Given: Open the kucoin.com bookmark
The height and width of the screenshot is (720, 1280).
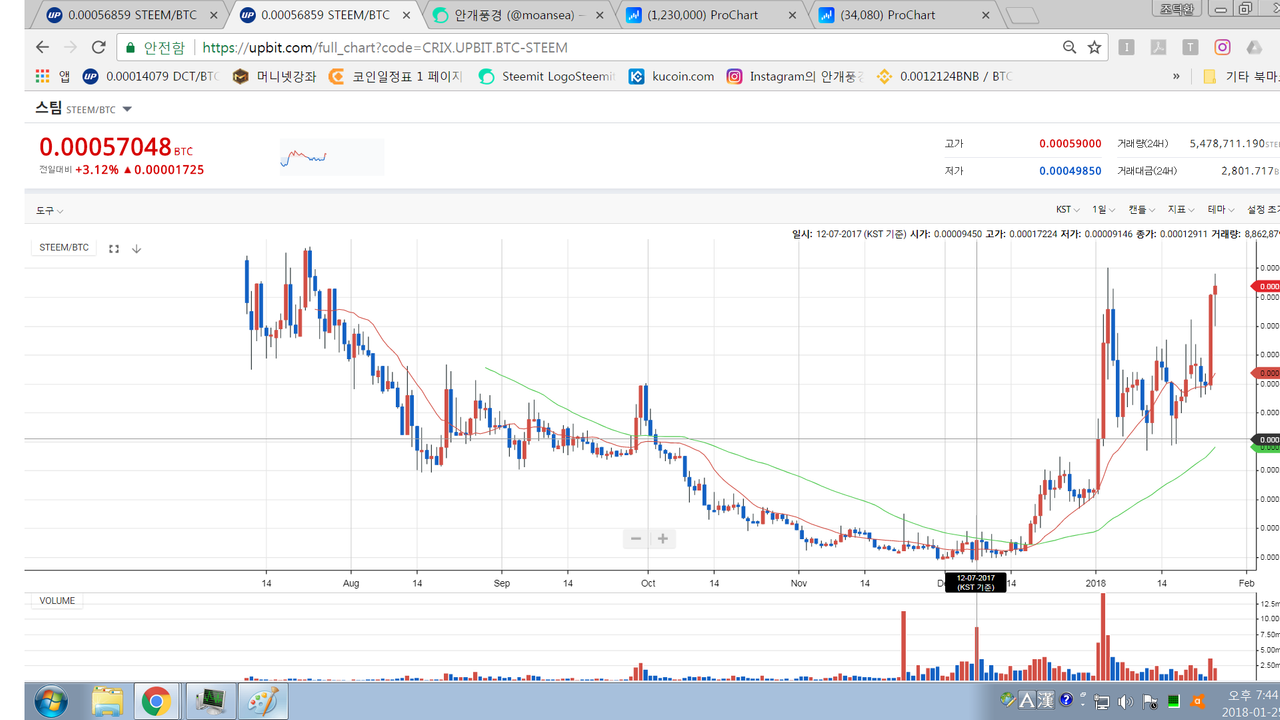Looking at the screenshot, I should pos(672,76).
